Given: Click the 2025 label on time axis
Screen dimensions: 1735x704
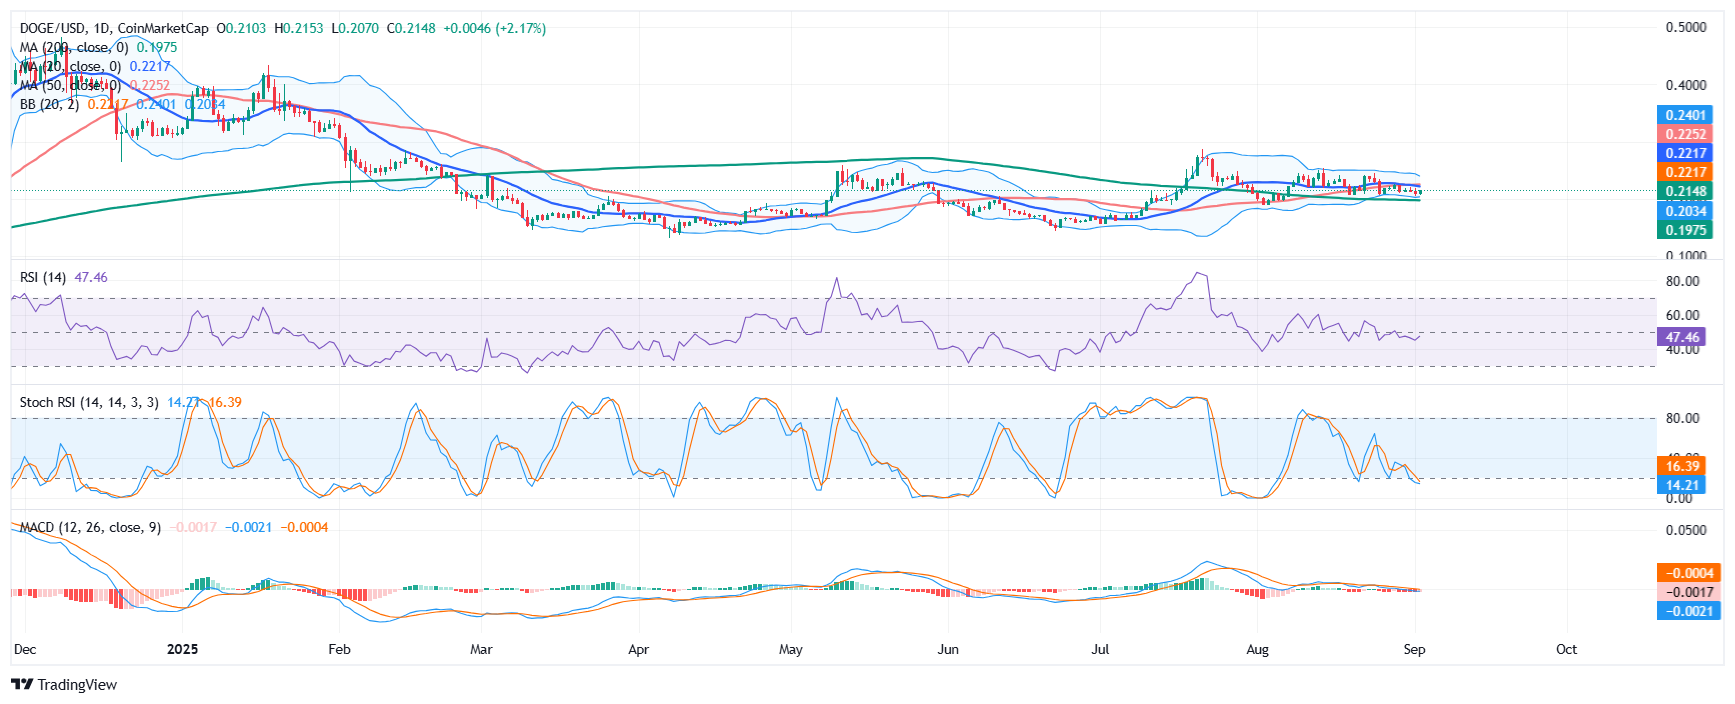Looking at the screenshot, I should pos(182,649).
